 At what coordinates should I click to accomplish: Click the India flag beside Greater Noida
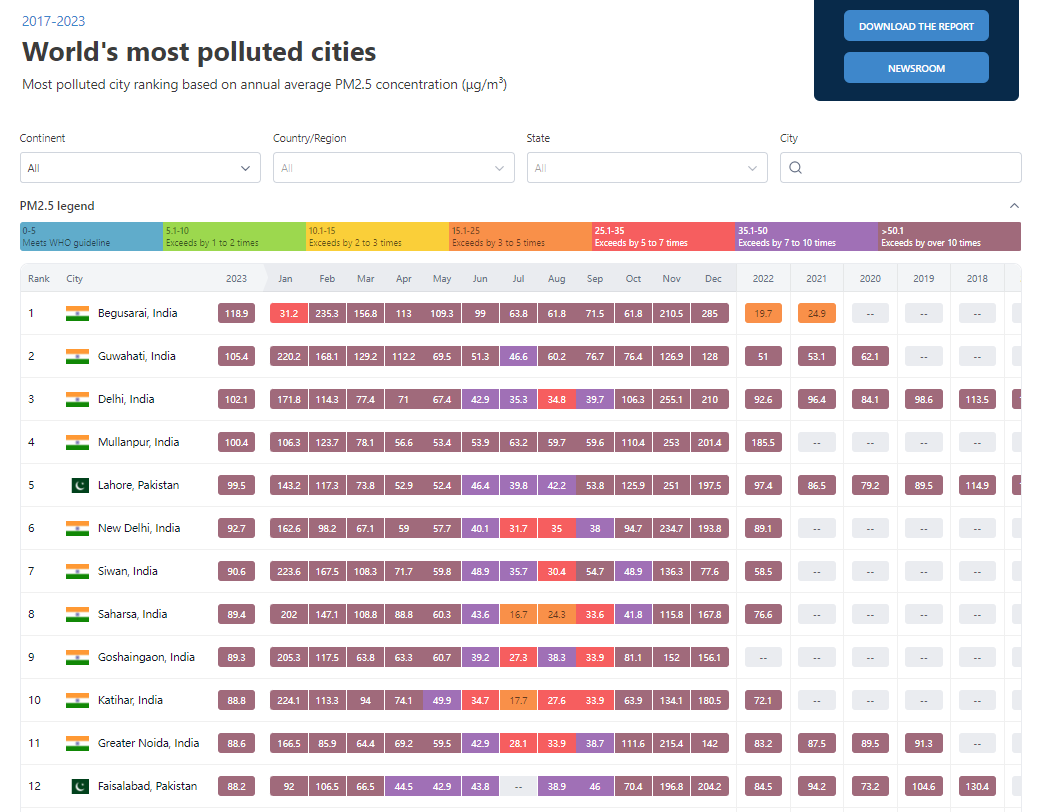click(77, 744)
